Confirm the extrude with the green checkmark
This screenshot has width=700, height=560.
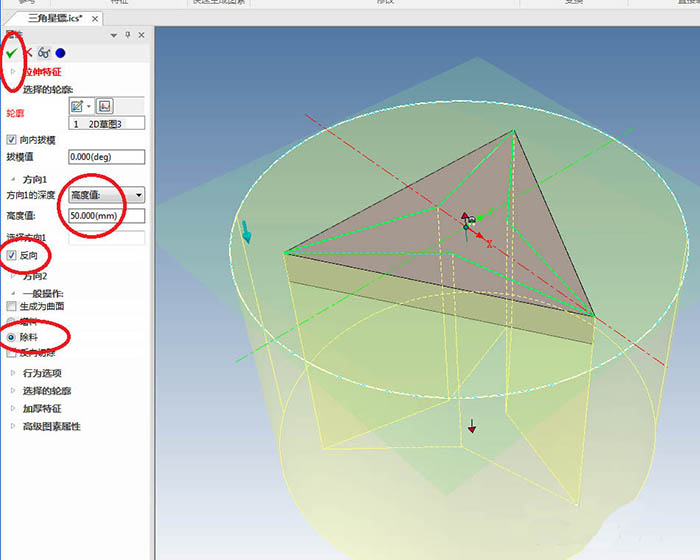point(11,53)
